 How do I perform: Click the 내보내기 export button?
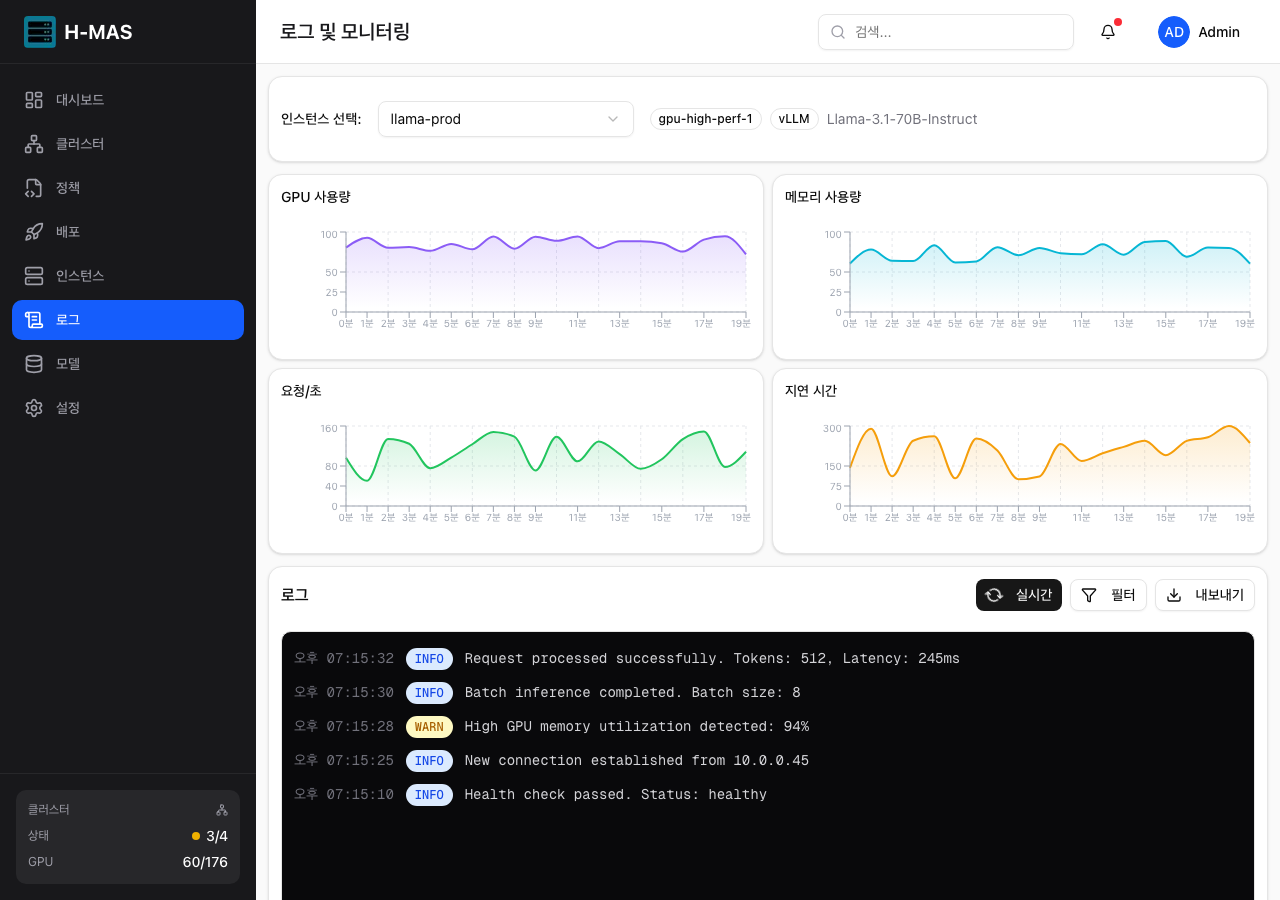(x=1204, y=594)
